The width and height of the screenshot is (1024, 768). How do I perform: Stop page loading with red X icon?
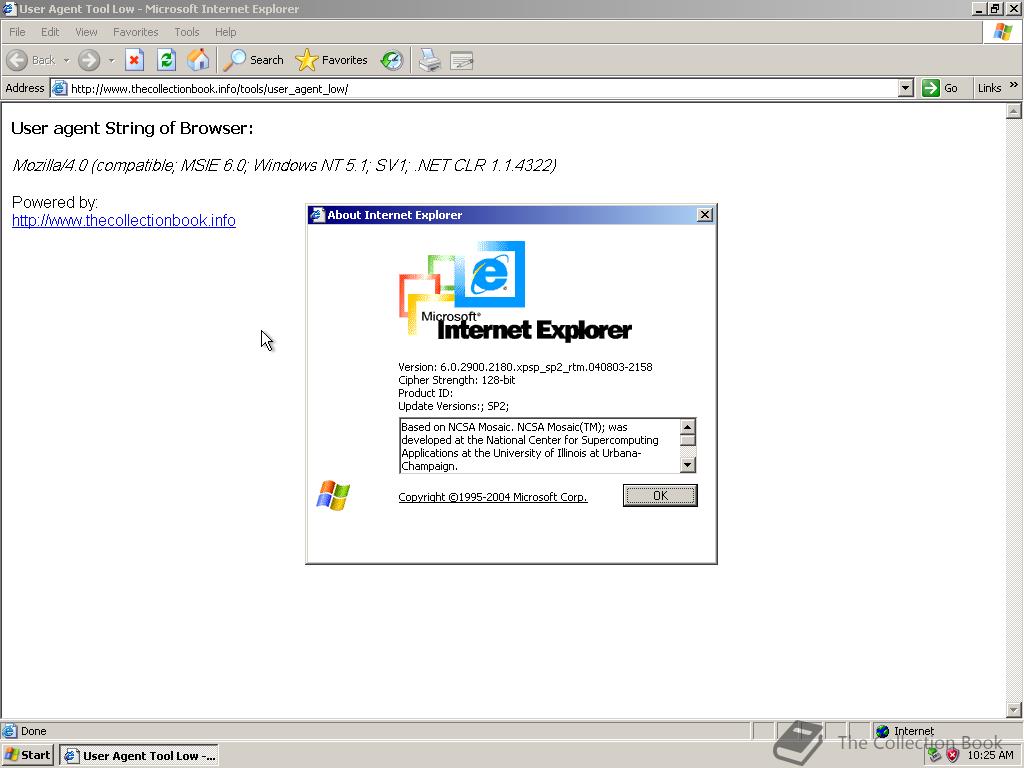135,60
